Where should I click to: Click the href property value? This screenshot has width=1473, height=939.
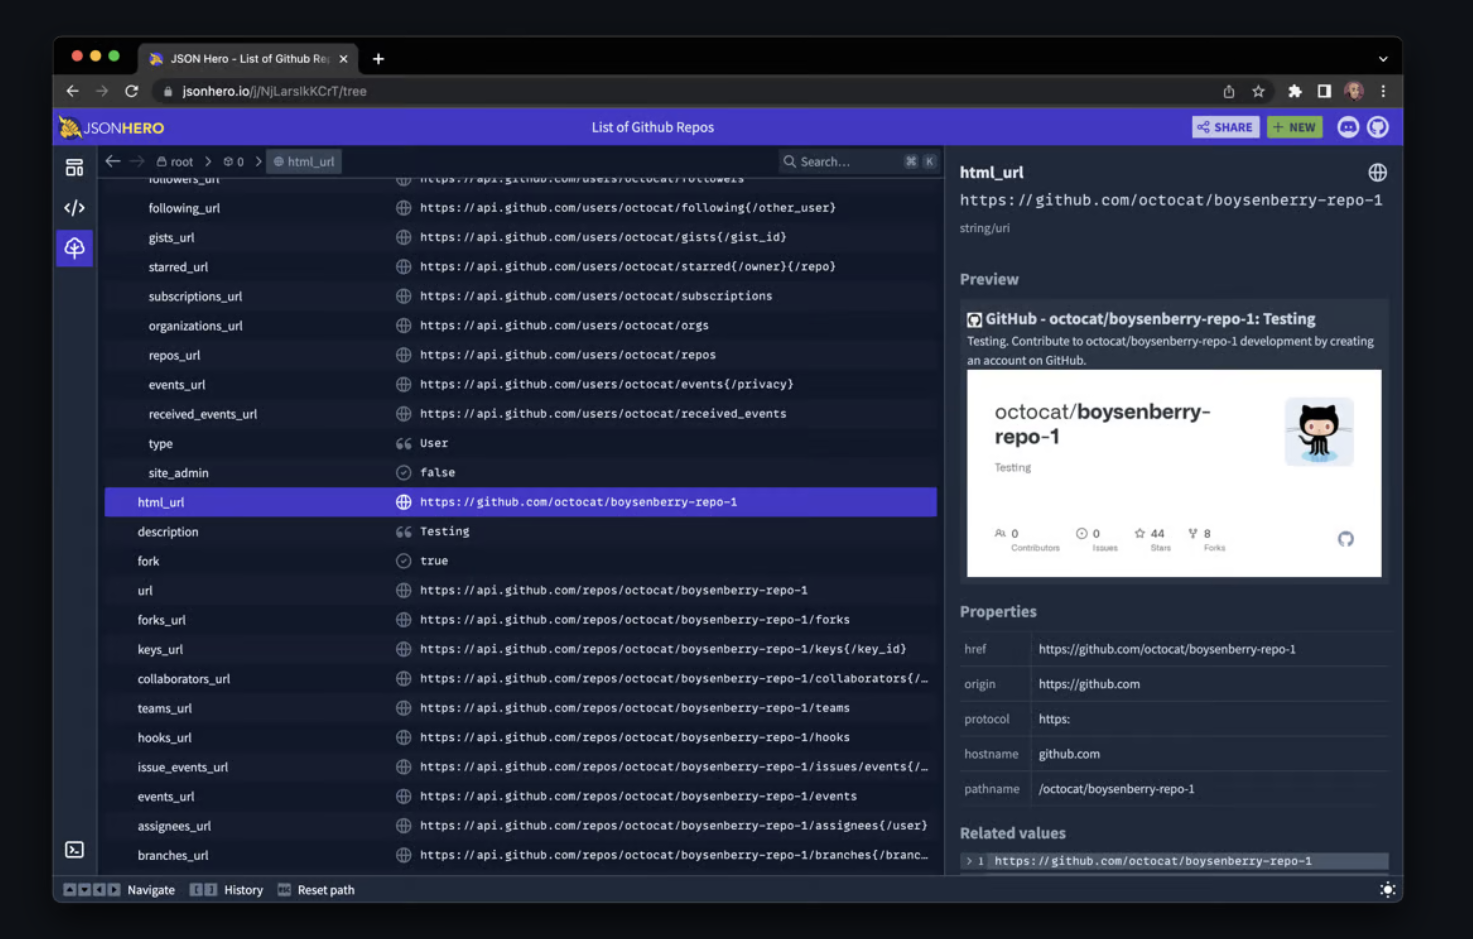1167,649
